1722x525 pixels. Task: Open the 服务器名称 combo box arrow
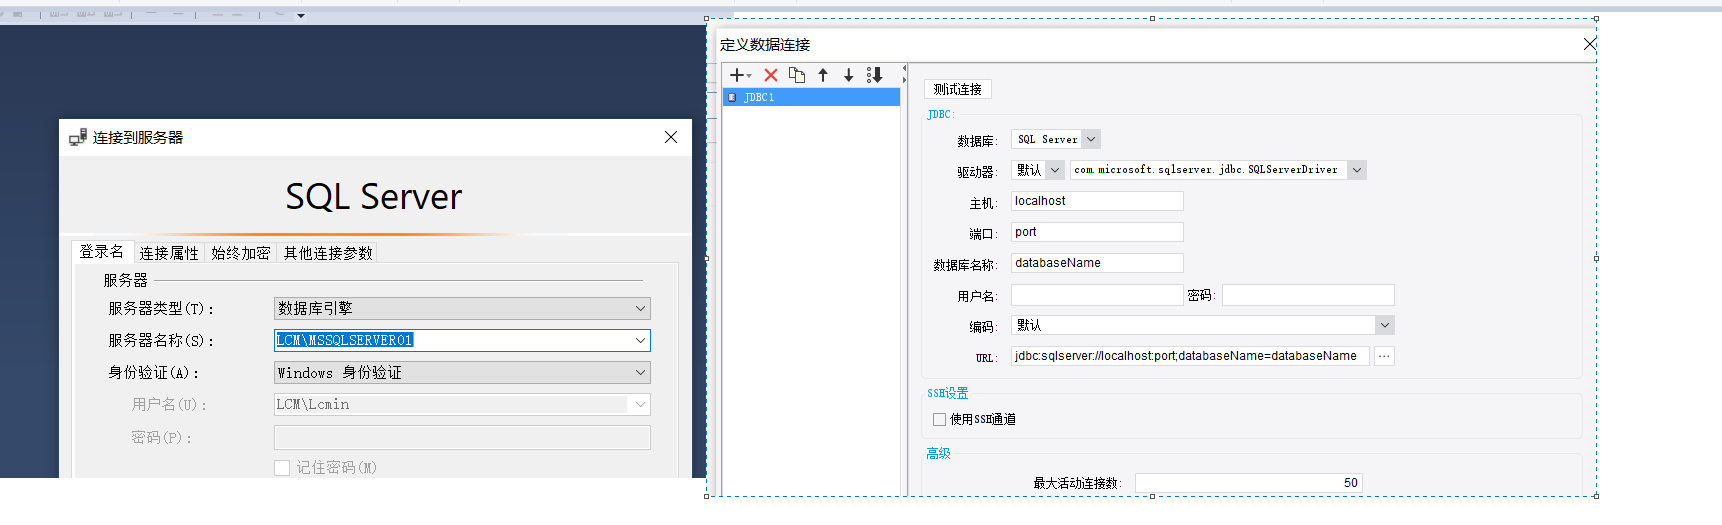[640, 340]
